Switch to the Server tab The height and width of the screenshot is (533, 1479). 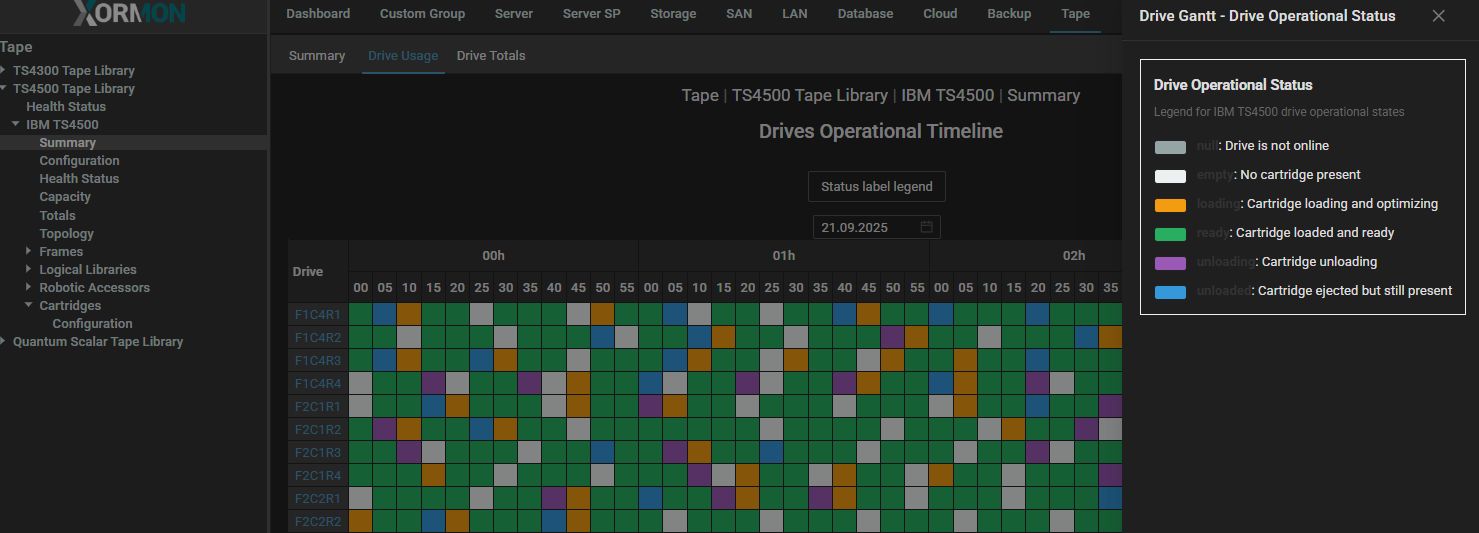514,14
